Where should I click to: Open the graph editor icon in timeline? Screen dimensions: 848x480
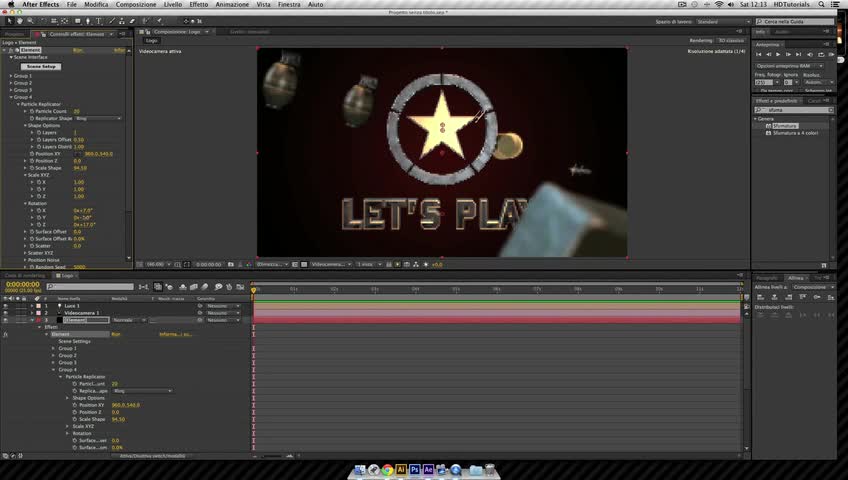click(x=240, y=286)
